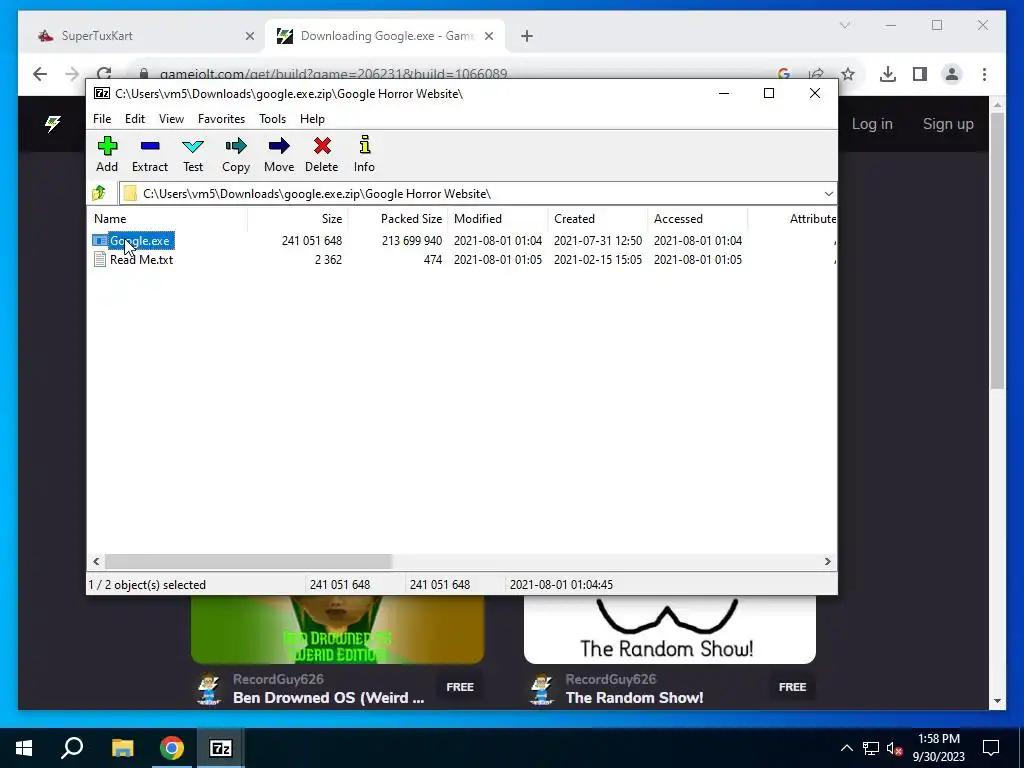Show hidden system tray icons
Image resolution: width=1024 pixels, height=768 pixels.
tap(846, 748)
